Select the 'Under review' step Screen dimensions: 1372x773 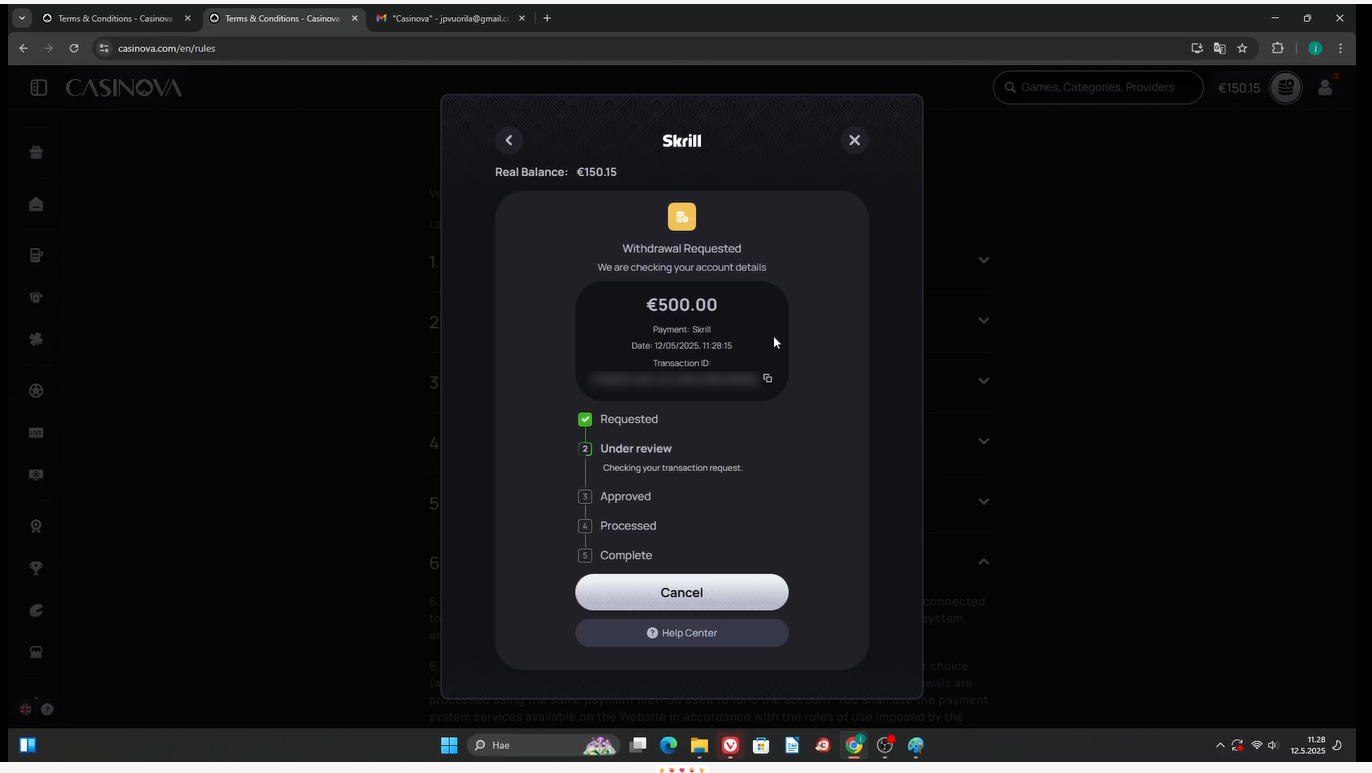point(636,448)
